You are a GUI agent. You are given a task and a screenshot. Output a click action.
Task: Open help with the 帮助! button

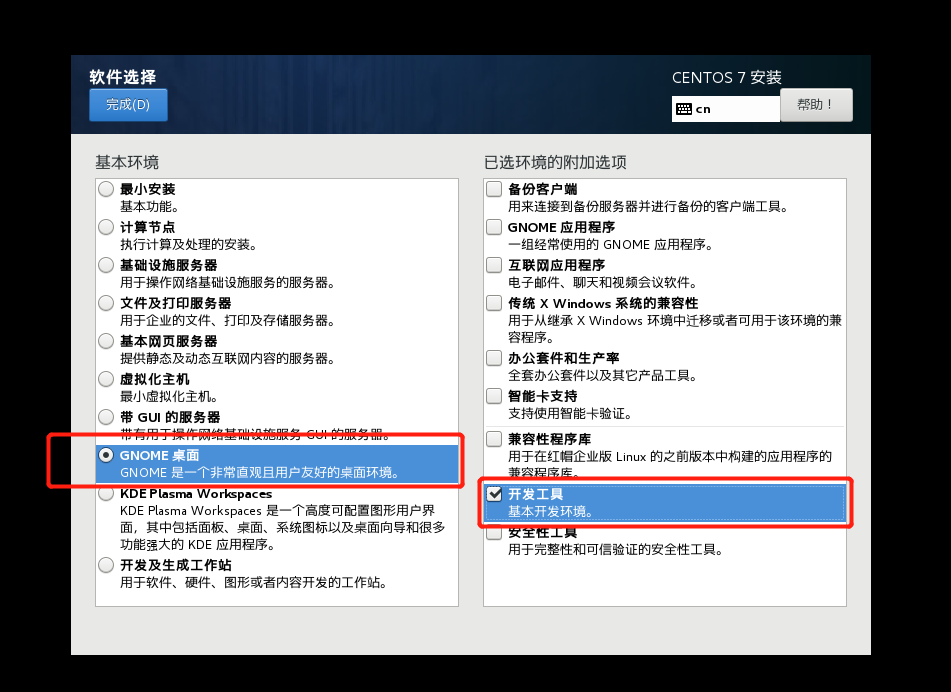click(x=816, y=105)
